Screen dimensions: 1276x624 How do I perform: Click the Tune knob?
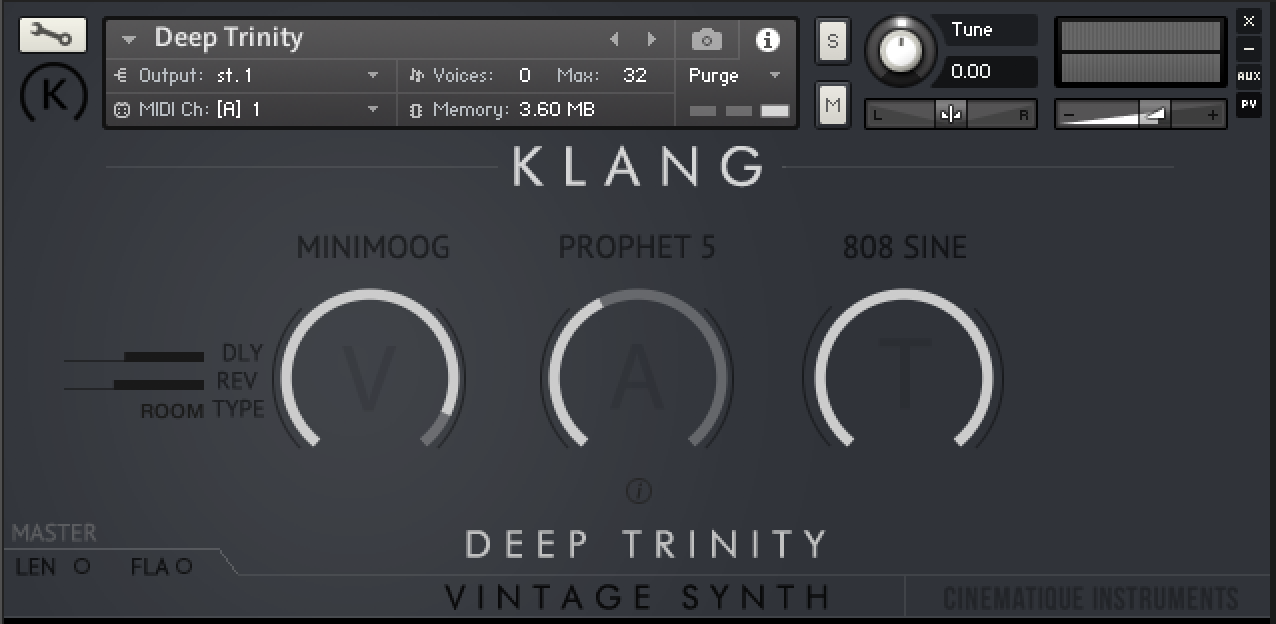[x=901, y=50]
